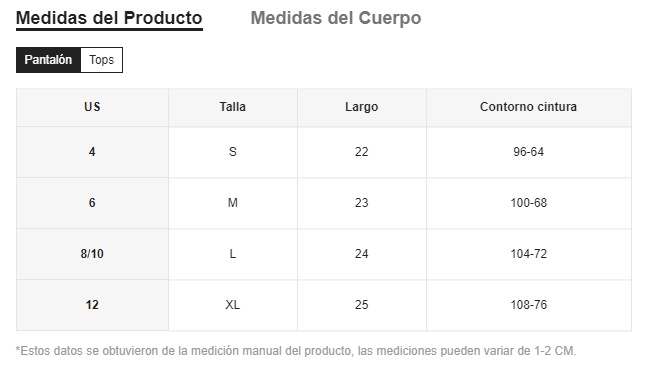The height and width of the screenshot is (371, 646).
Task: Click the manual measurement disclaimer note
Action: [x=296, y=351]
